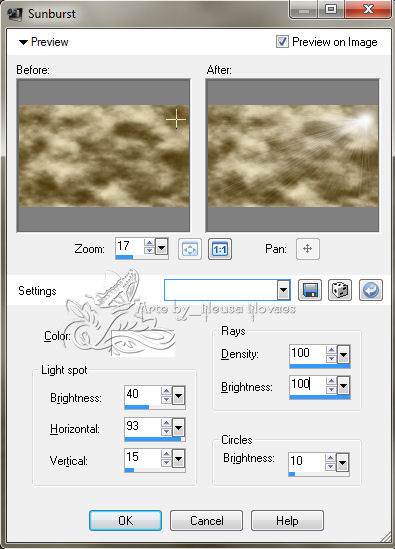Viewport: 395px width, 549px height.
Task: Open the Light spot Horizontal dropdown arrow
Action: tap(179, 428)
